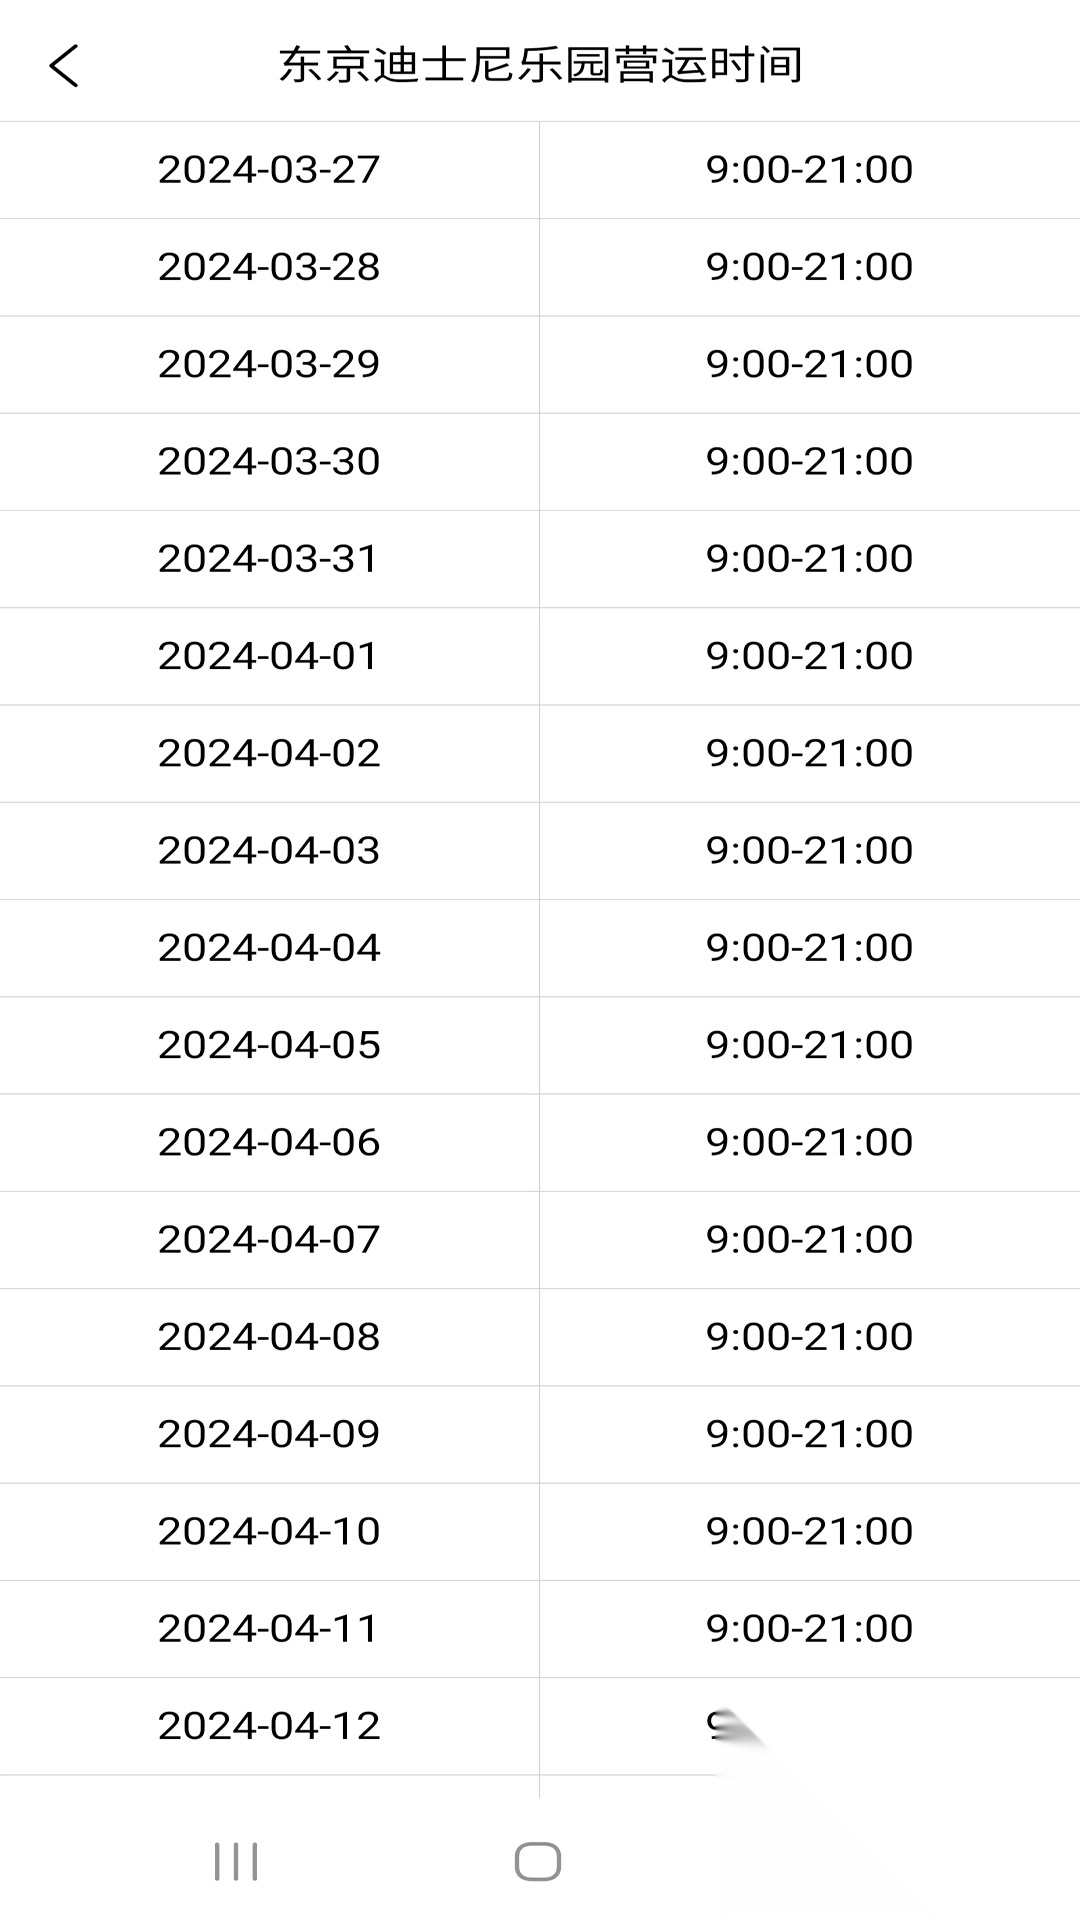The width and height of the screenshot is (1080, 1920).
Task: Tap opening hours beside 2024-04-02
Action: [809, 753]
